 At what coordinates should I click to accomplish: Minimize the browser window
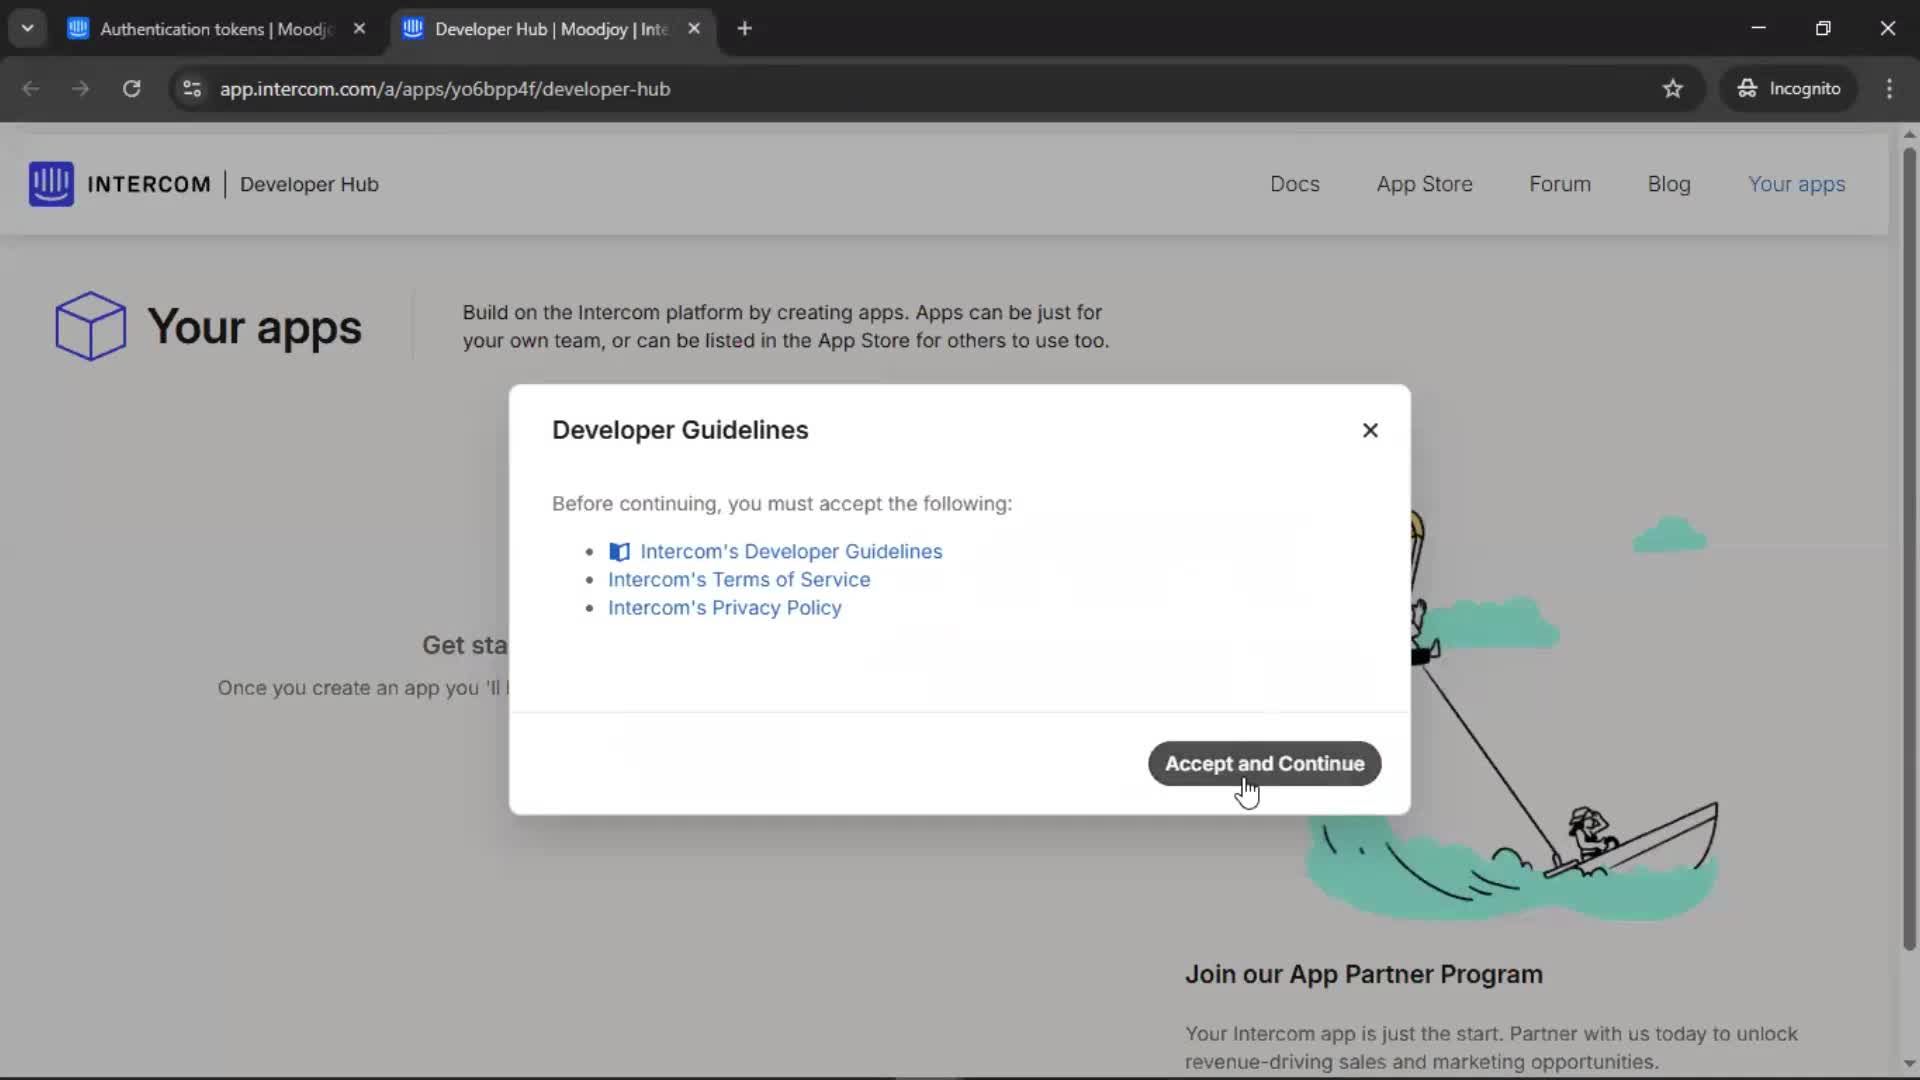pos(1759,28)
